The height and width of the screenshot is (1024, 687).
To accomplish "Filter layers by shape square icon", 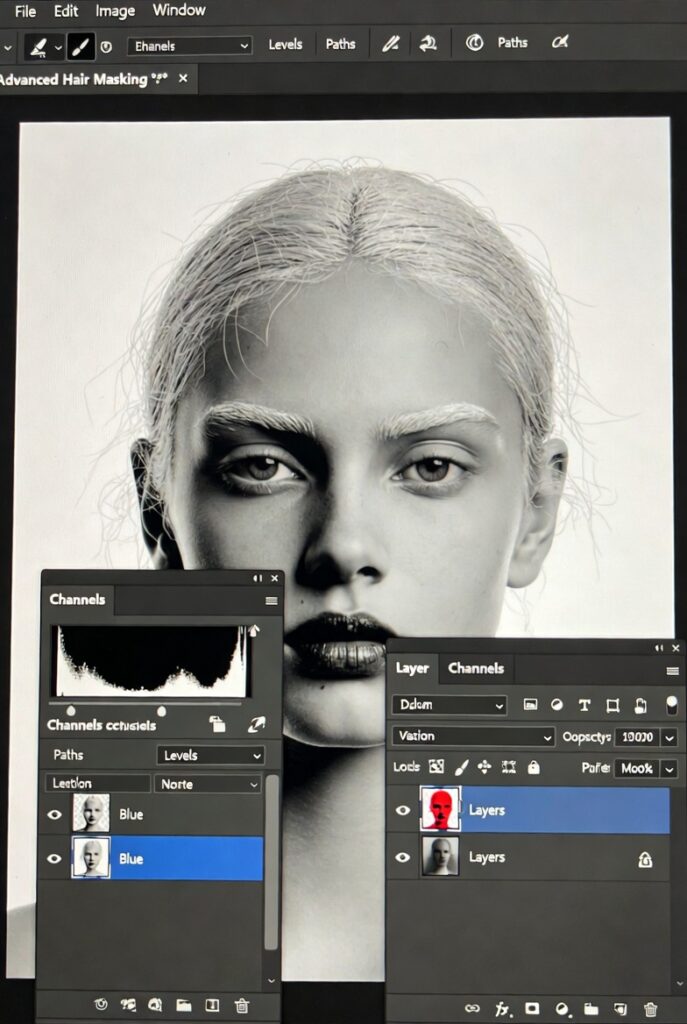I will click(x=613, y=705).
